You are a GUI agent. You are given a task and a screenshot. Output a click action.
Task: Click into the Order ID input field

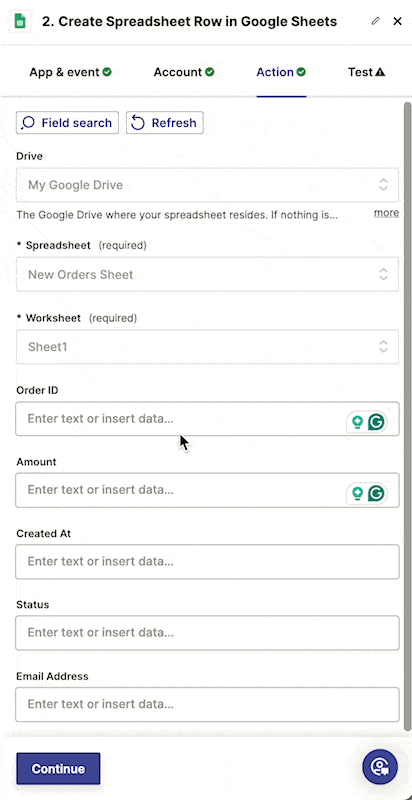coord(207,419)
